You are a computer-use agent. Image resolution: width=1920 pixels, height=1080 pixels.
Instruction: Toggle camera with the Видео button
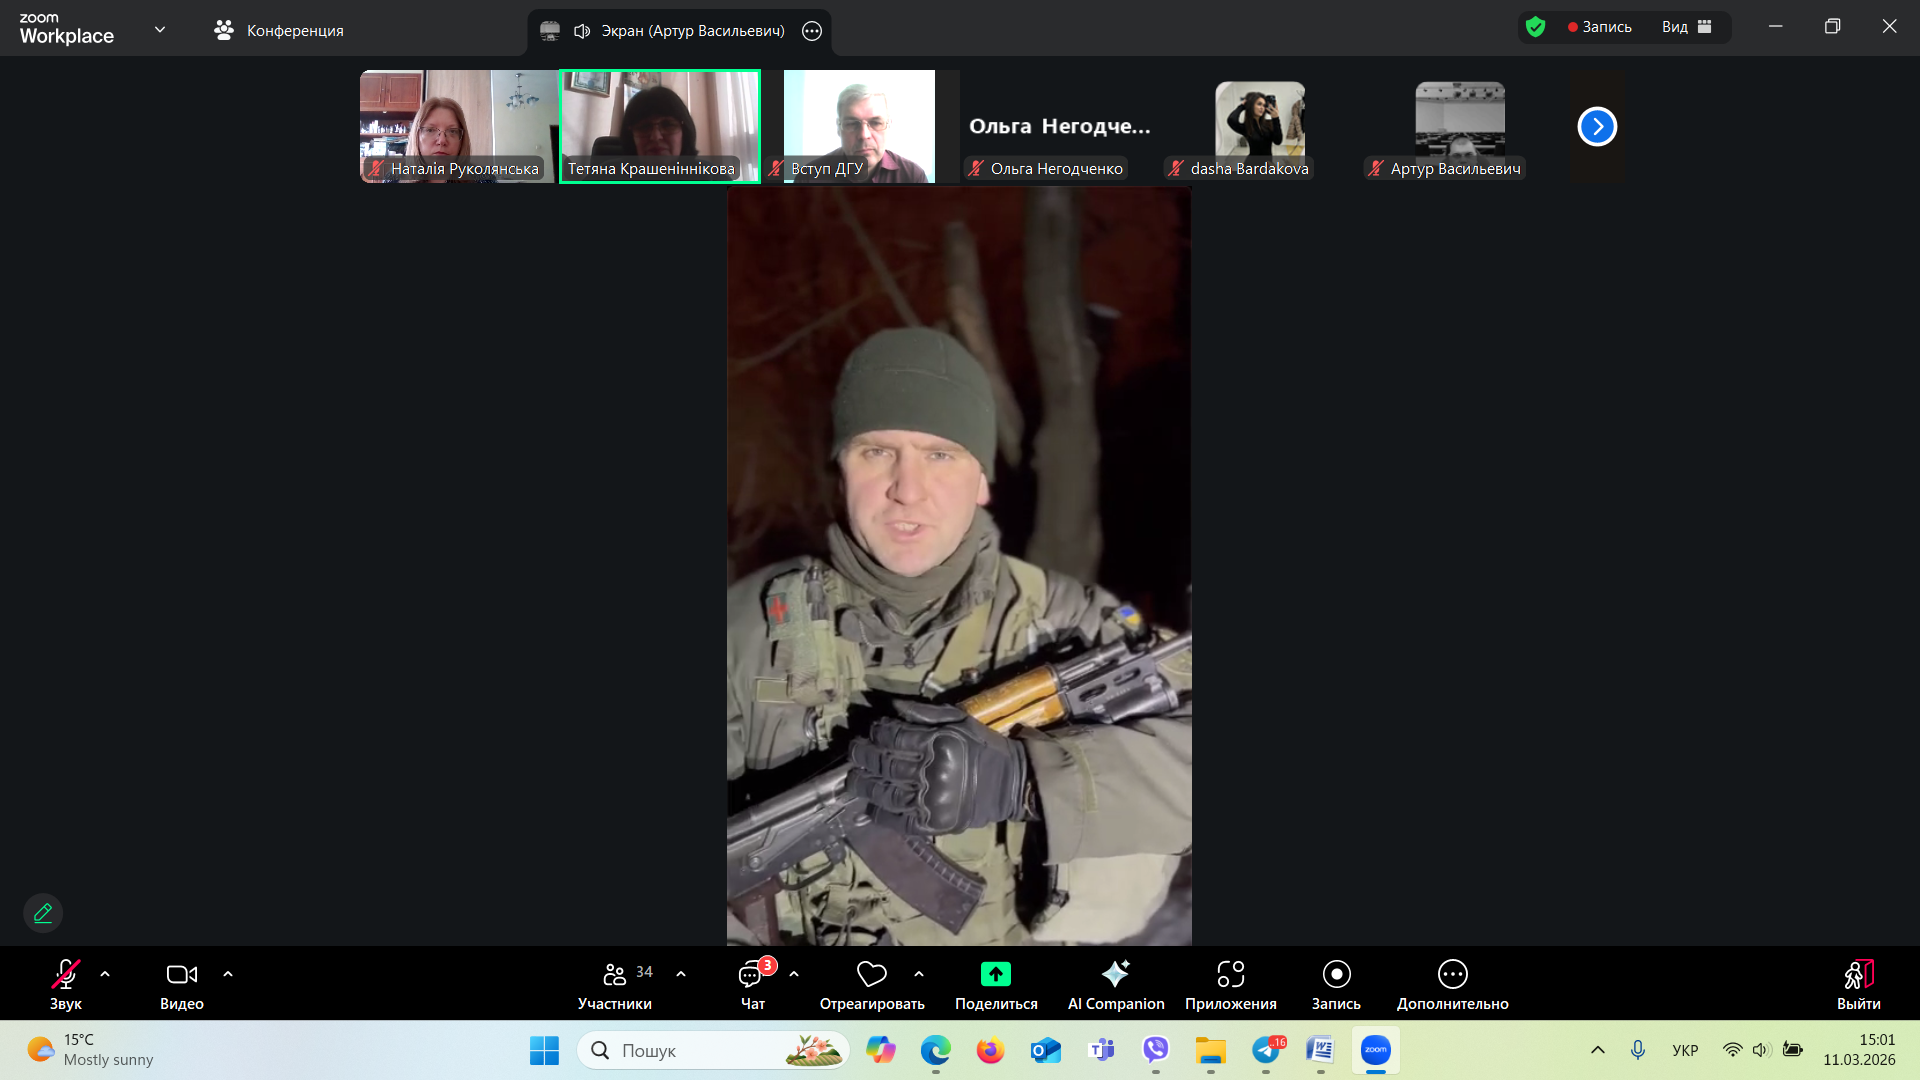tap(181, 984)
